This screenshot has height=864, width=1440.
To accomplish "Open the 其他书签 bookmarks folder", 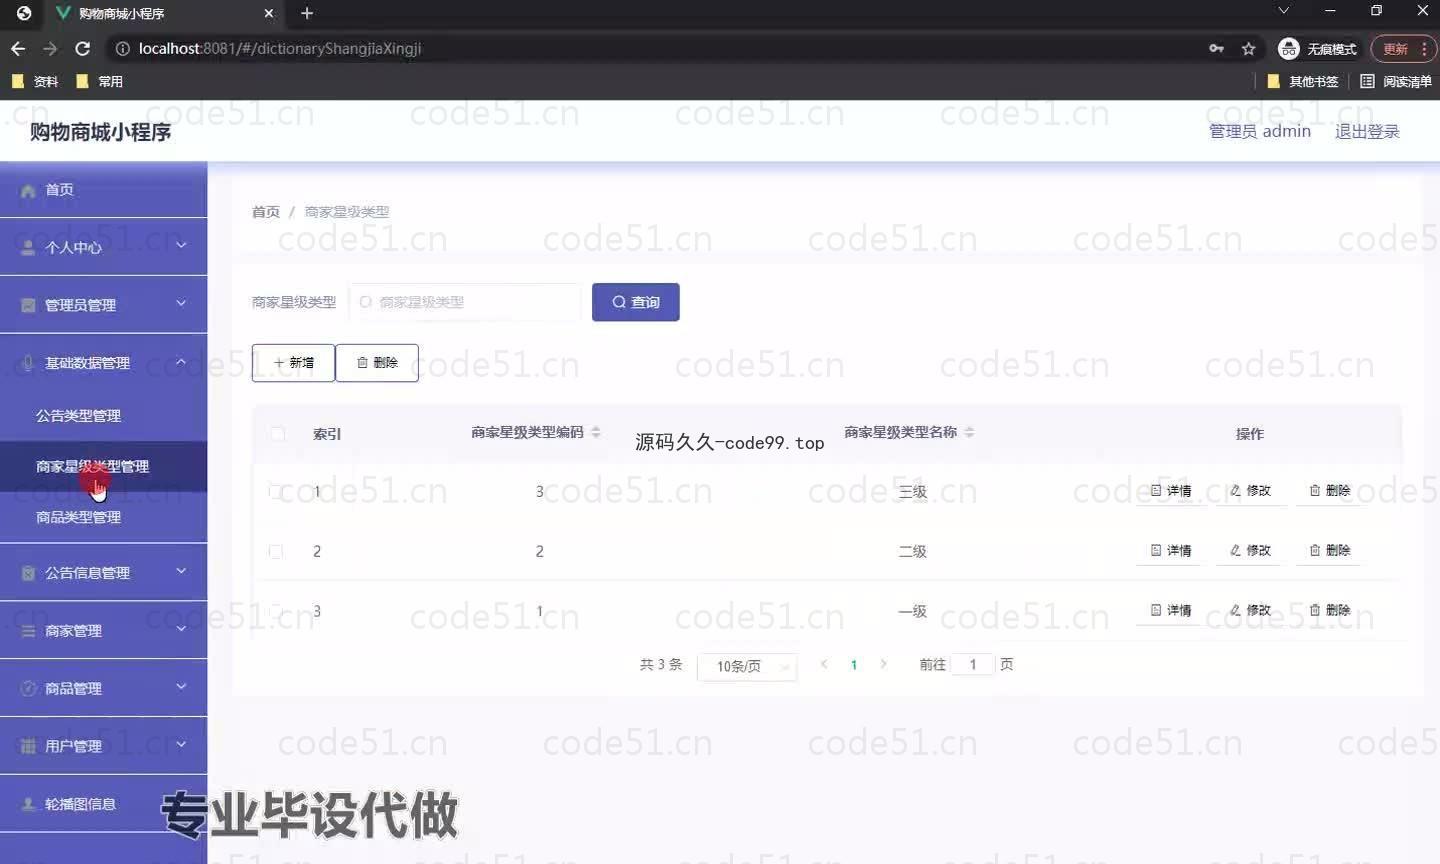I will coord(1302,82).
